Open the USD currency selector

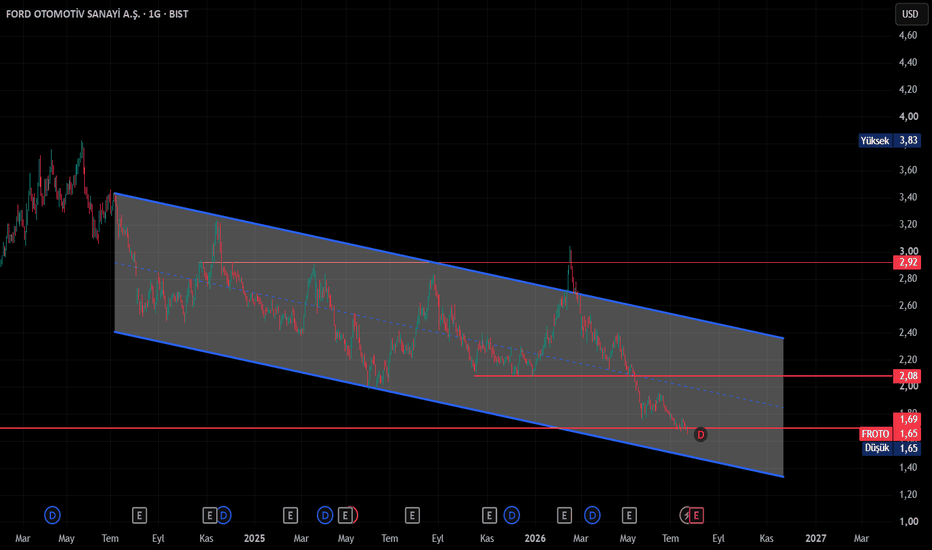pos(911,14)
